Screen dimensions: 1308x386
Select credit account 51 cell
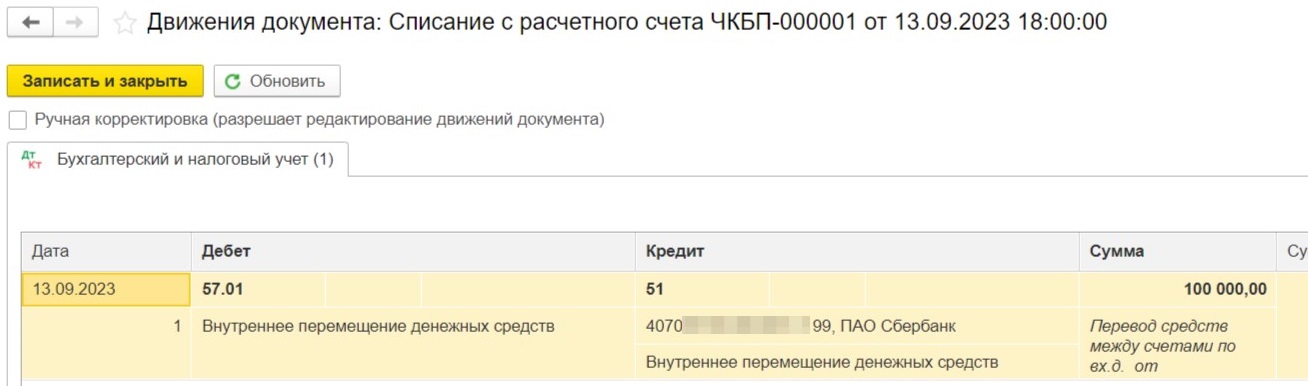pyautogui.click(x=702, y=289)
